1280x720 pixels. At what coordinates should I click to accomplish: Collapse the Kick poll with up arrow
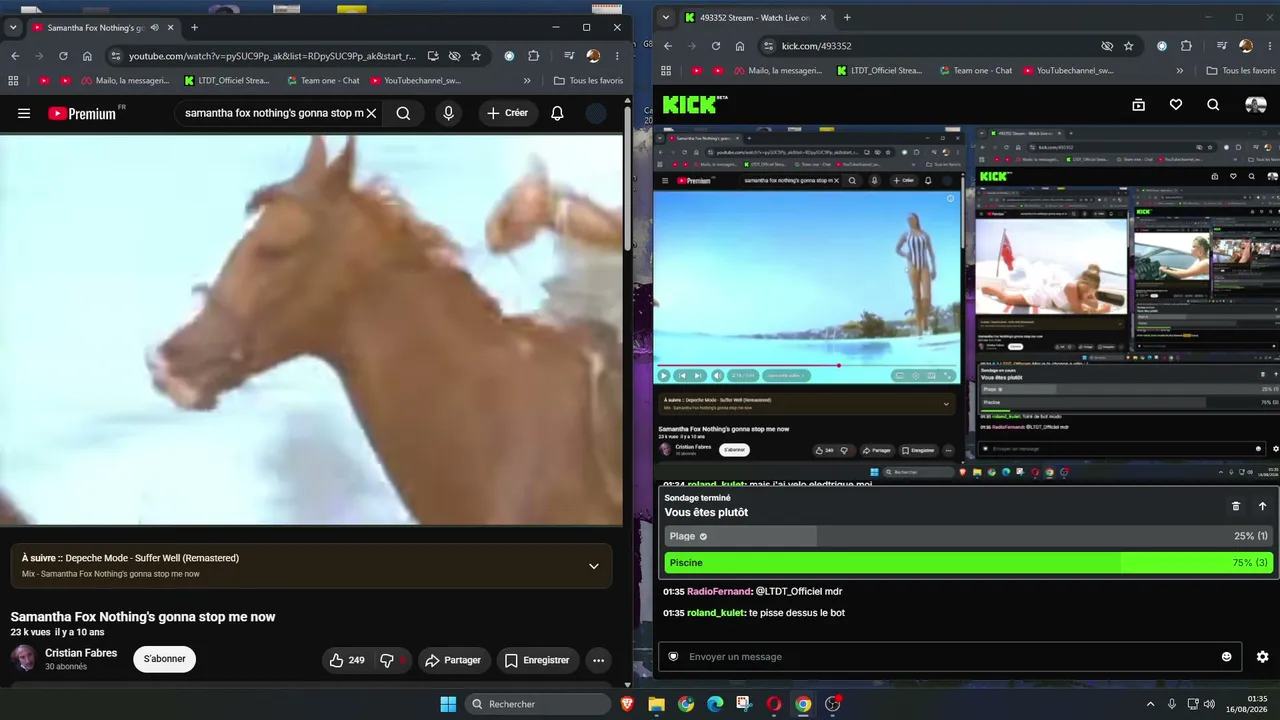[1262, 506]
